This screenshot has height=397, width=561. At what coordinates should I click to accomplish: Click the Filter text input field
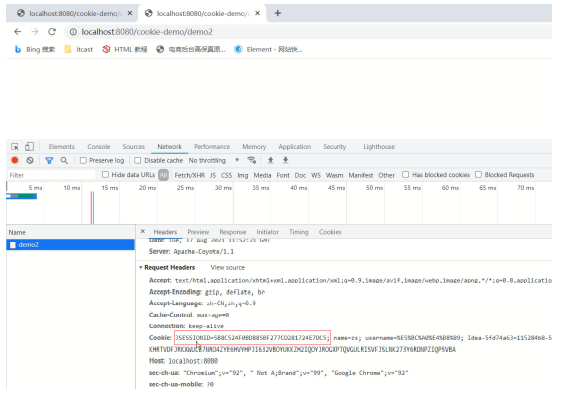click(51, 175)
